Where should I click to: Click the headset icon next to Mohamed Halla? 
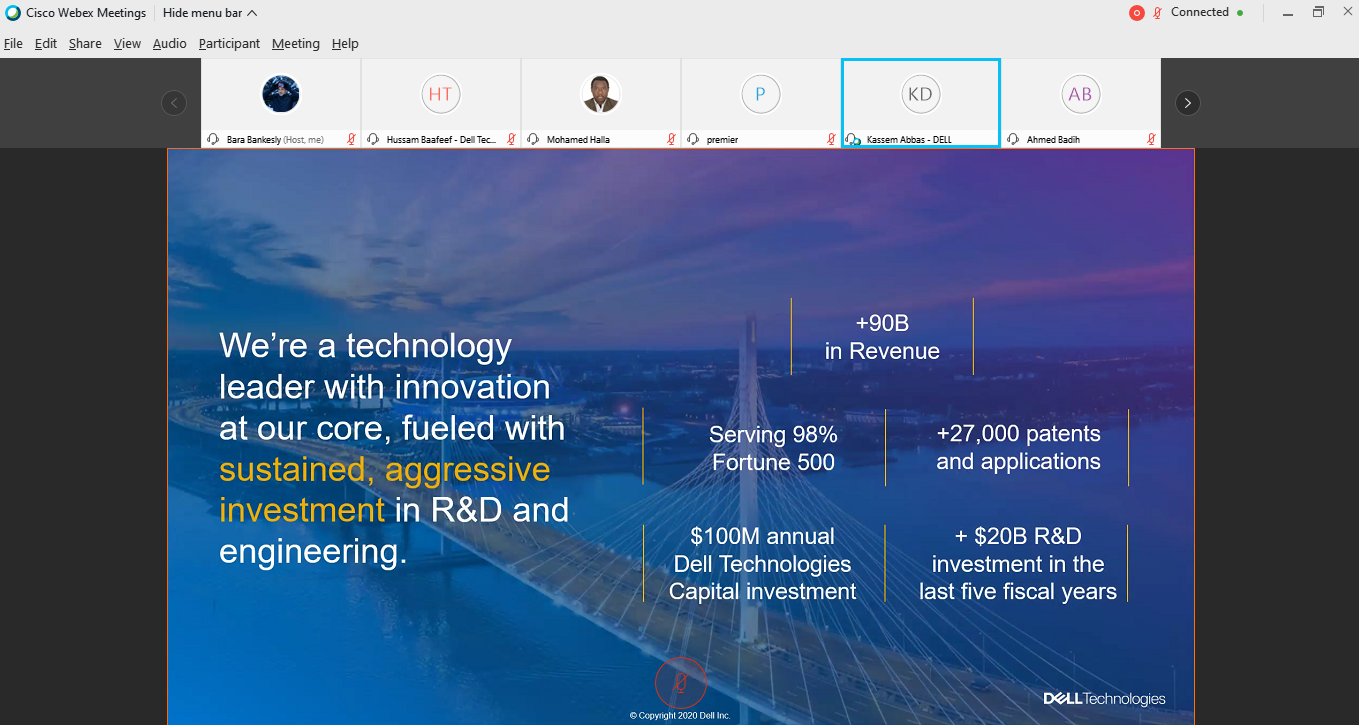[533, 139]
